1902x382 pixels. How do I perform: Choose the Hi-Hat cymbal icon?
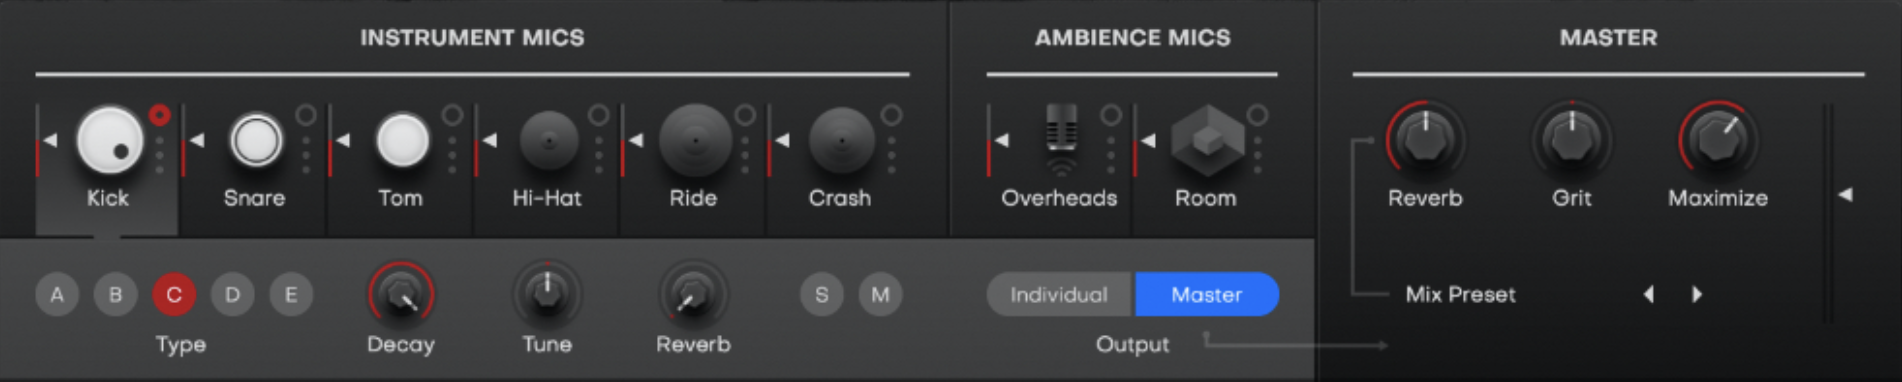(x=548, y=140)
